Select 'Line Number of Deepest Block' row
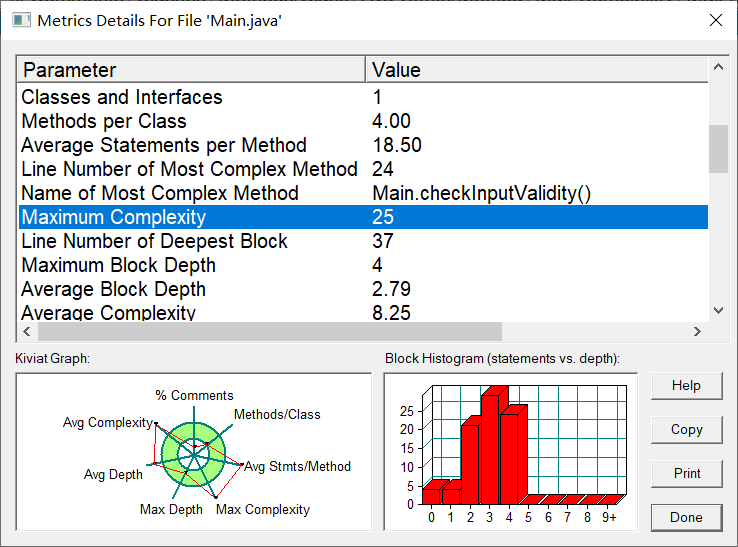This screenshot has width=738, height=547. (x=363, y=241)
